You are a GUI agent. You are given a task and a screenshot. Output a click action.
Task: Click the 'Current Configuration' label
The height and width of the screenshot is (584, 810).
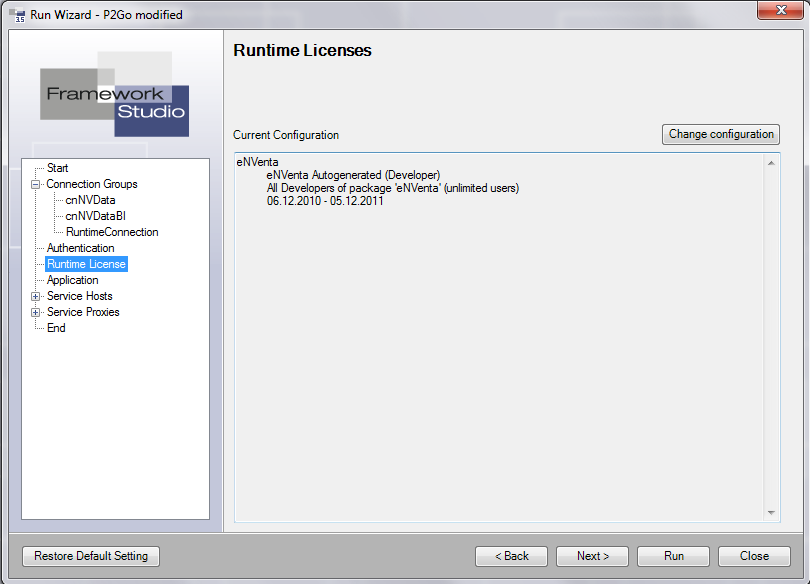286,135
